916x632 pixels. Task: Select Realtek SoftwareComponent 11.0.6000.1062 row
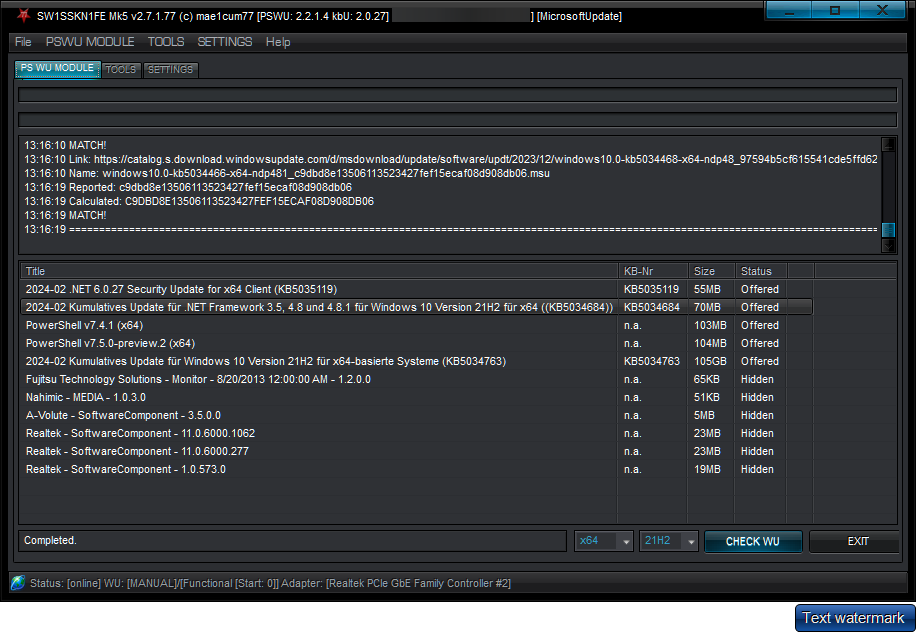pos(417,433)
